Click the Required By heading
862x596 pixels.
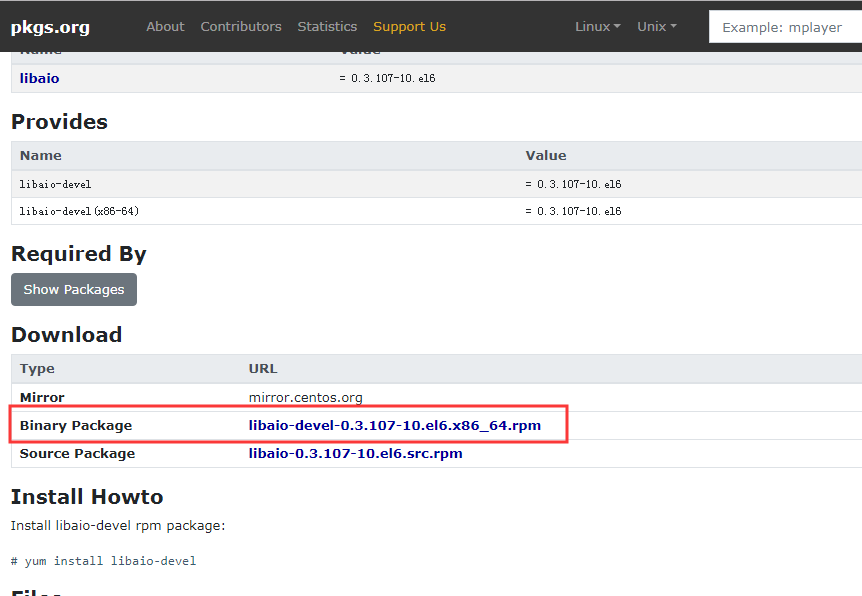78,254
